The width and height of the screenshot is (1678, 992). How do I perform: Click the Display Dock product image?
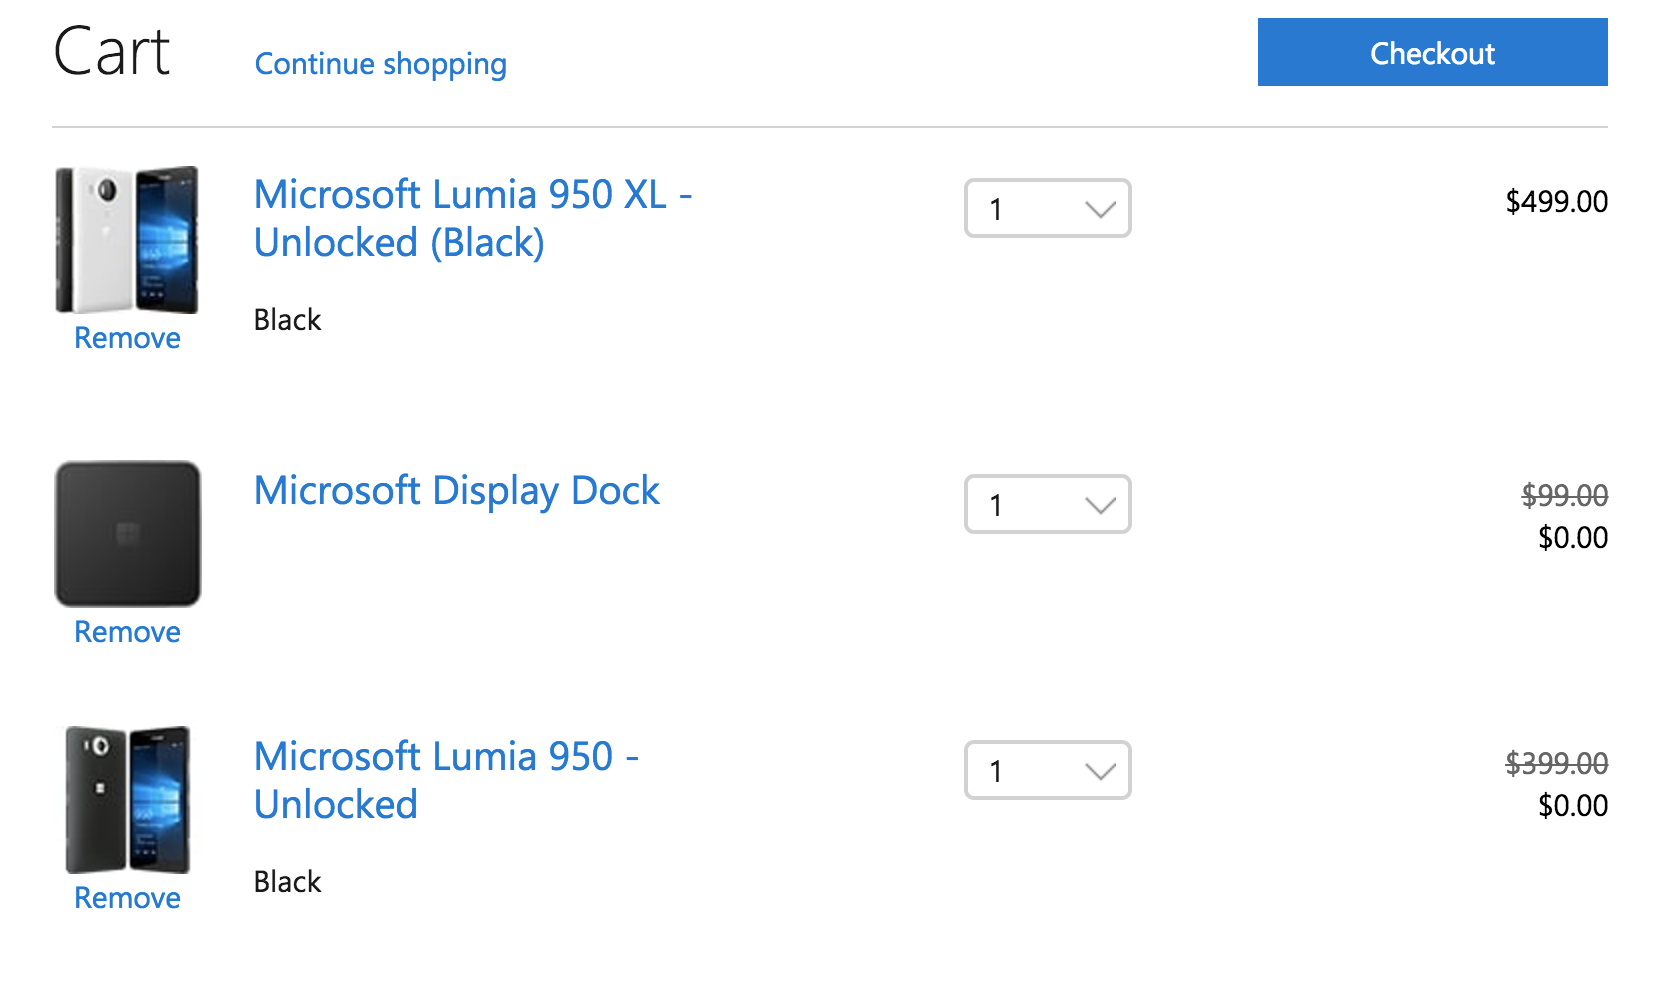point(127,533)
